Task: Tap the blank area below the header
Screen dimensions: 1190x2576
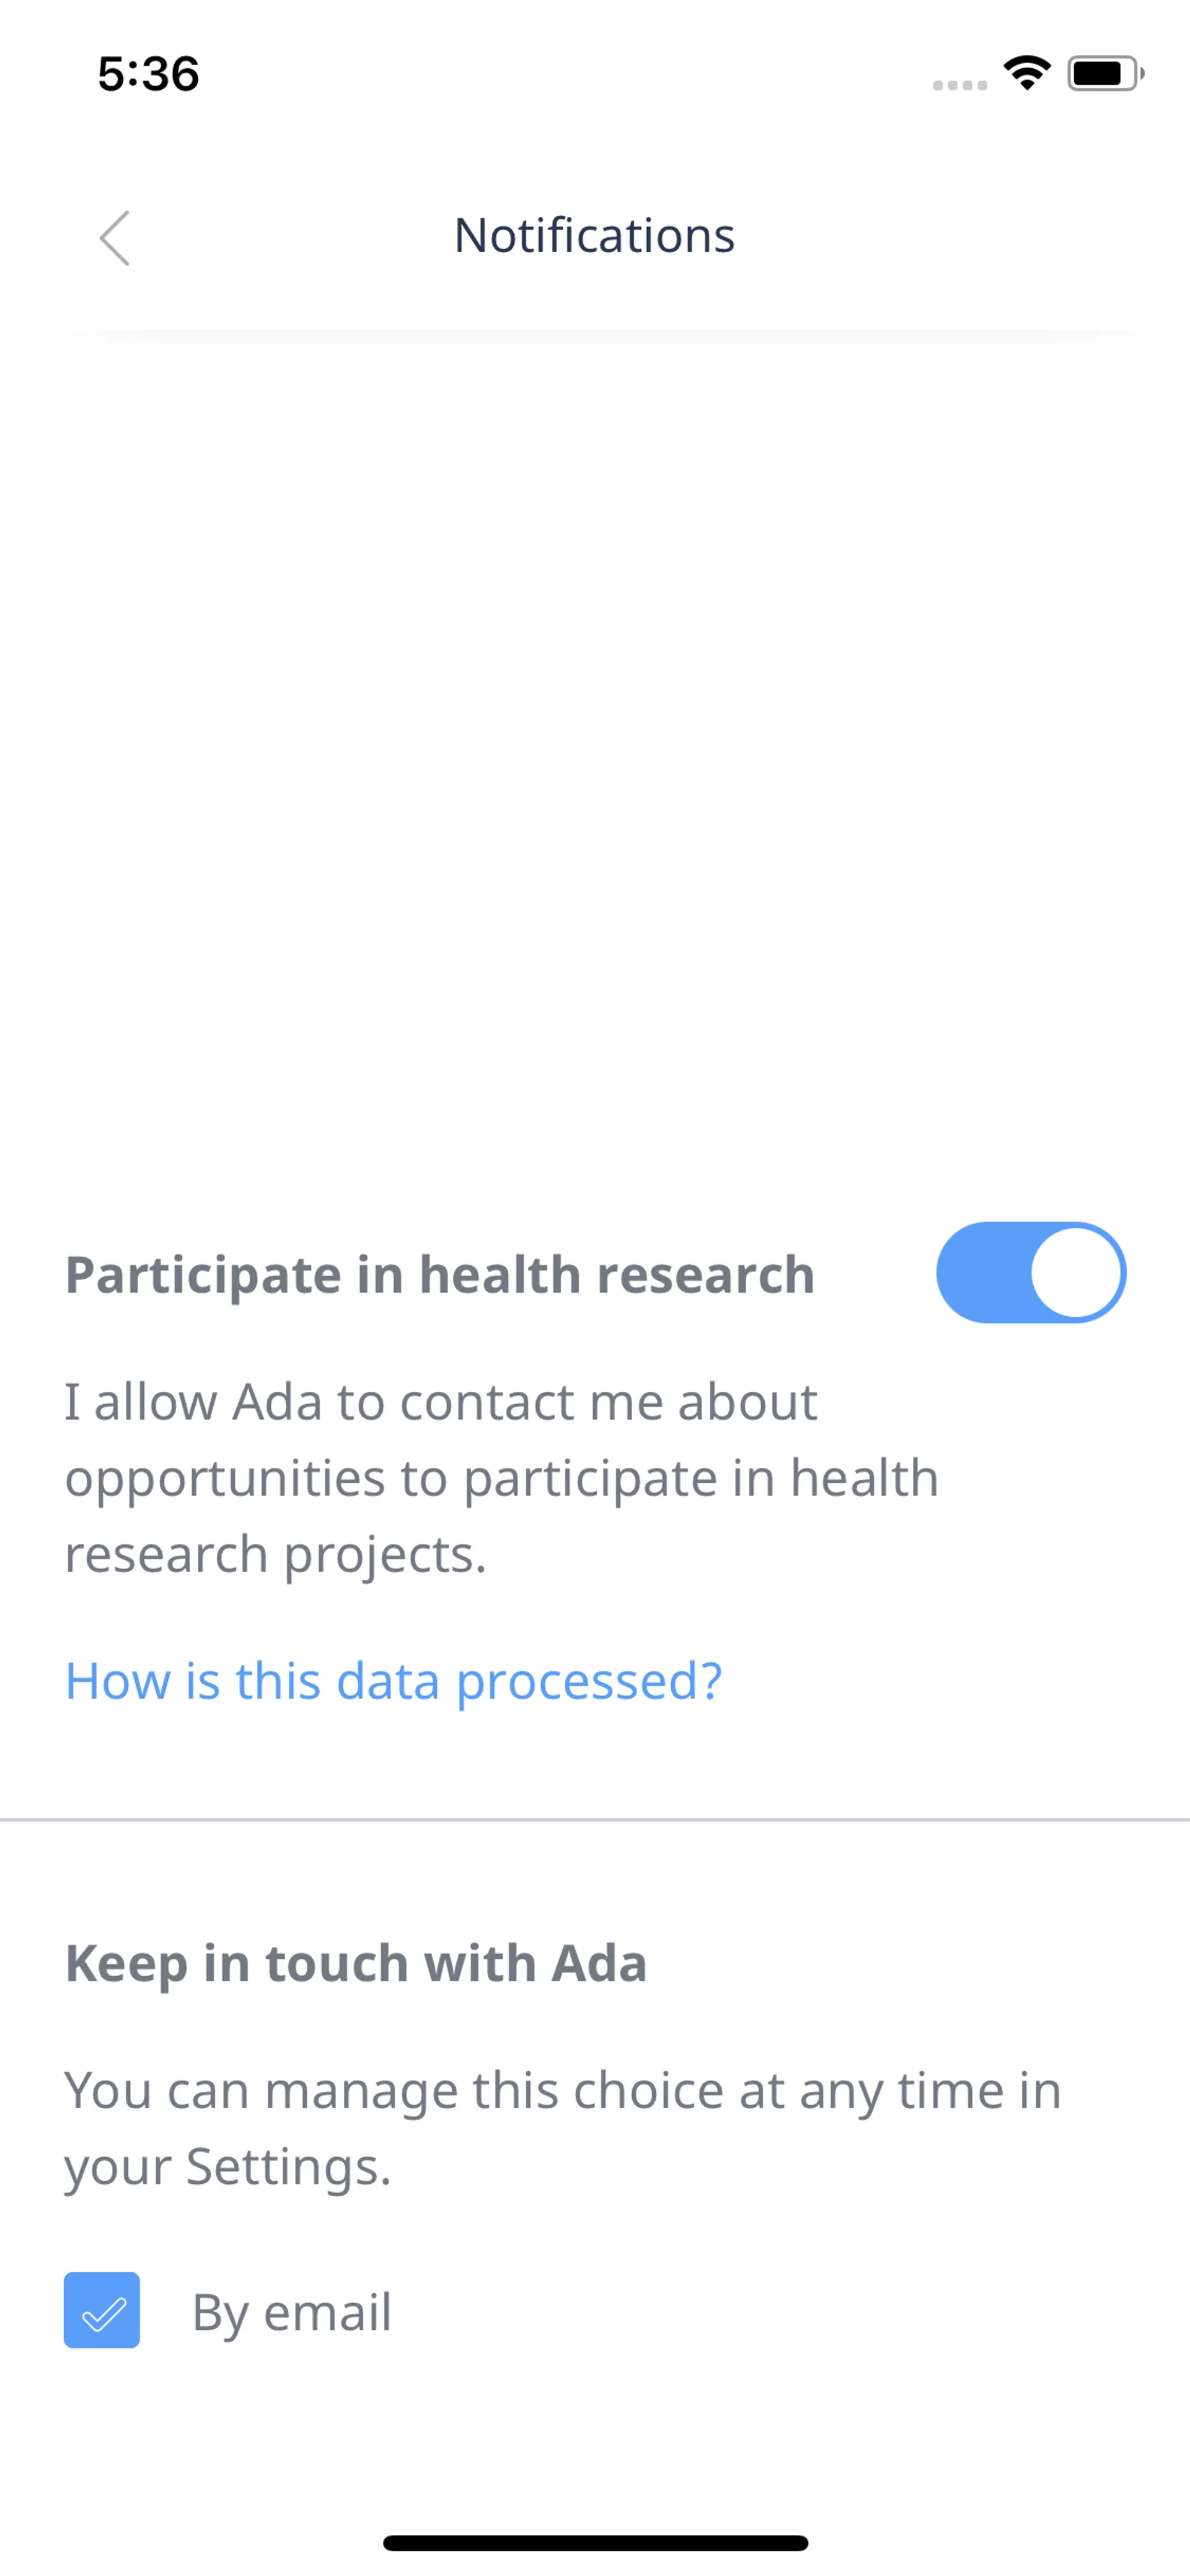Action: point(594,750)
